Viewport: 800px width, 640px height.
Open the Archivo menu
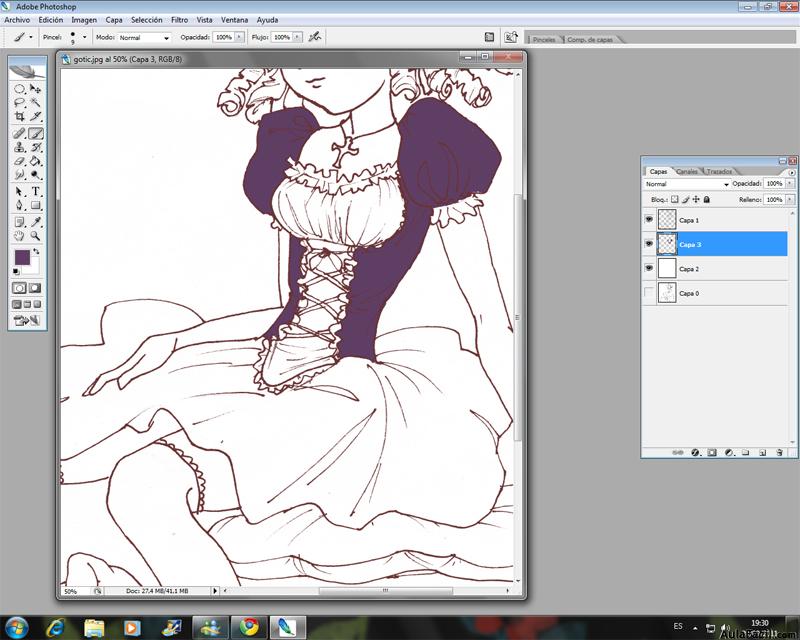(17, 20)
